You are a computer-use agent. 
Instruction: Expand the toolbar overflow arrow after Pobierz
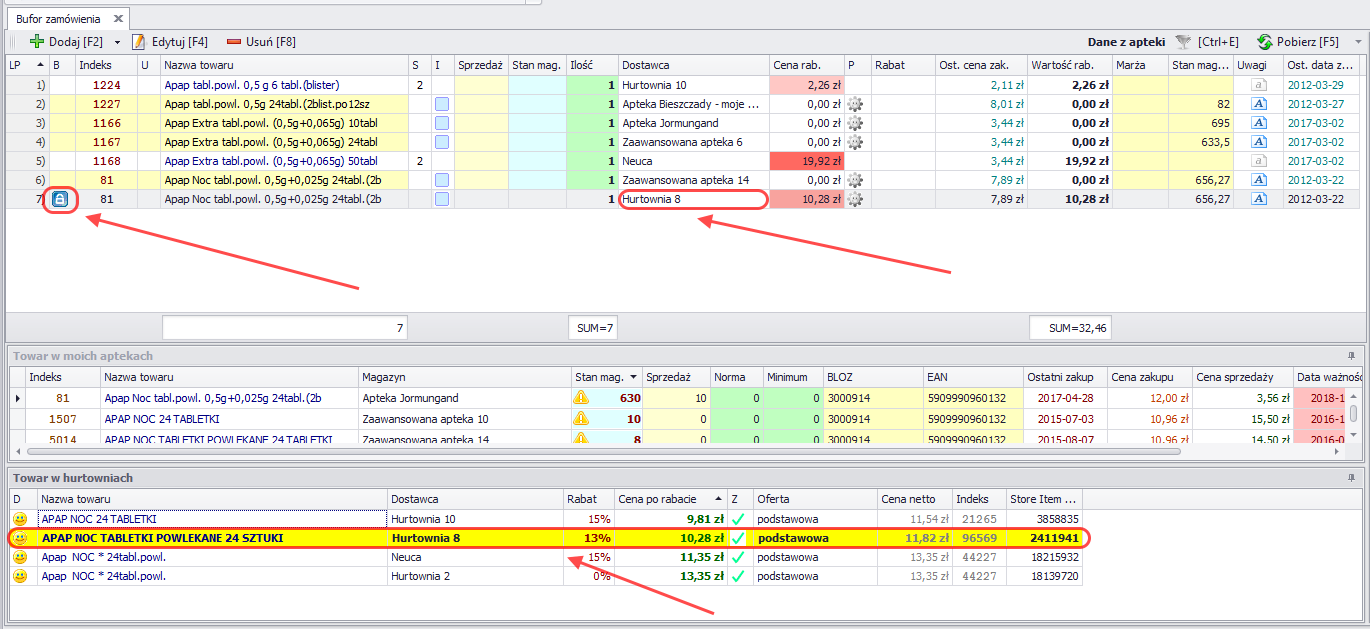coord(1357,42)
